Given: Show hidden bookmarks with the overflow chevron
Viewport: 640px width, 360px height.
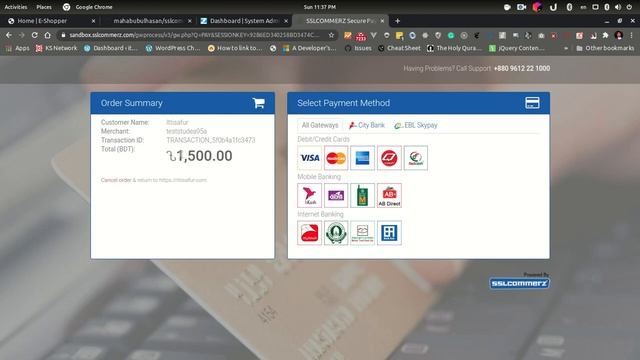Looking at the screenshot, I should pos(566,48).
